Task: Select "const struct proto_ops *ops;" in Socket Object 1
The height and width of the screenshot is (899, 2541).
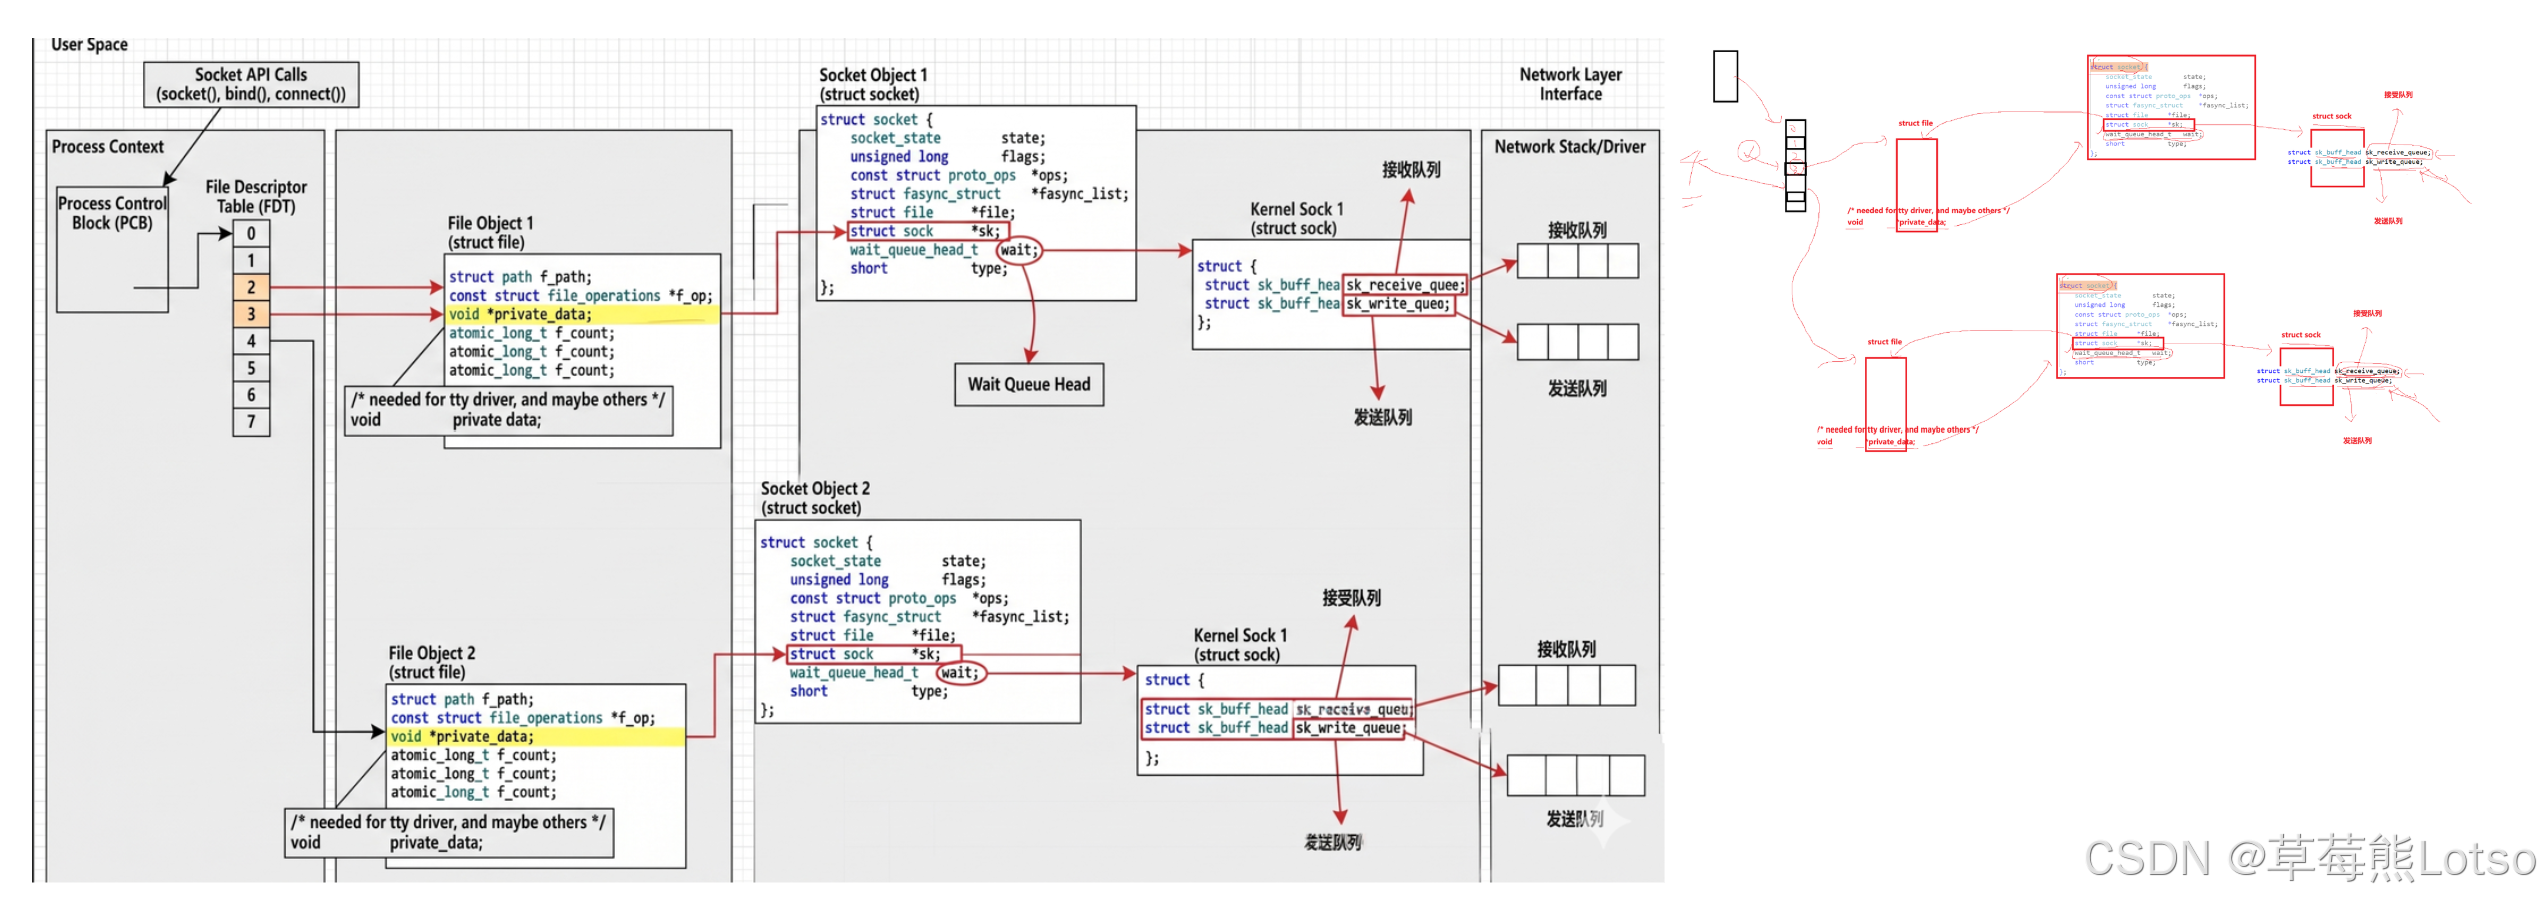Action: 959,176
